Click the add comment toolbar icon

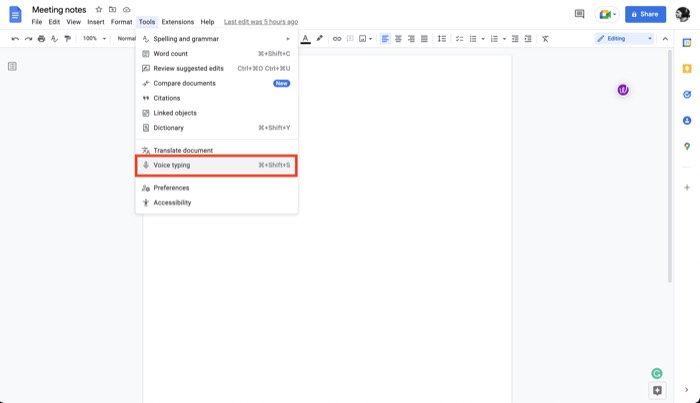[350, 39]
